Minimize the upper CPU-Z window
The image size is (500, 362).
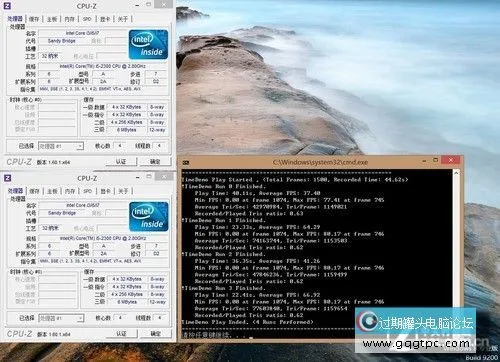click(x=137, y=5)
